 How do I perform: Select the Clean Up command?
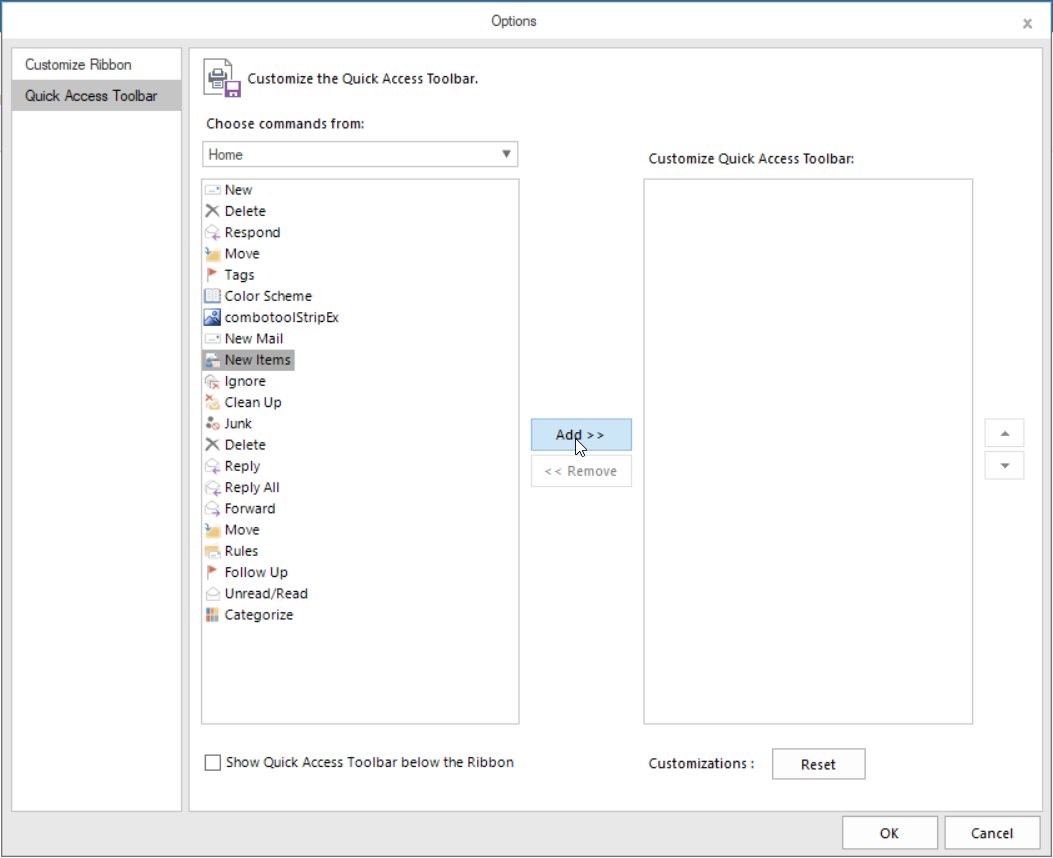pos(252,402)
